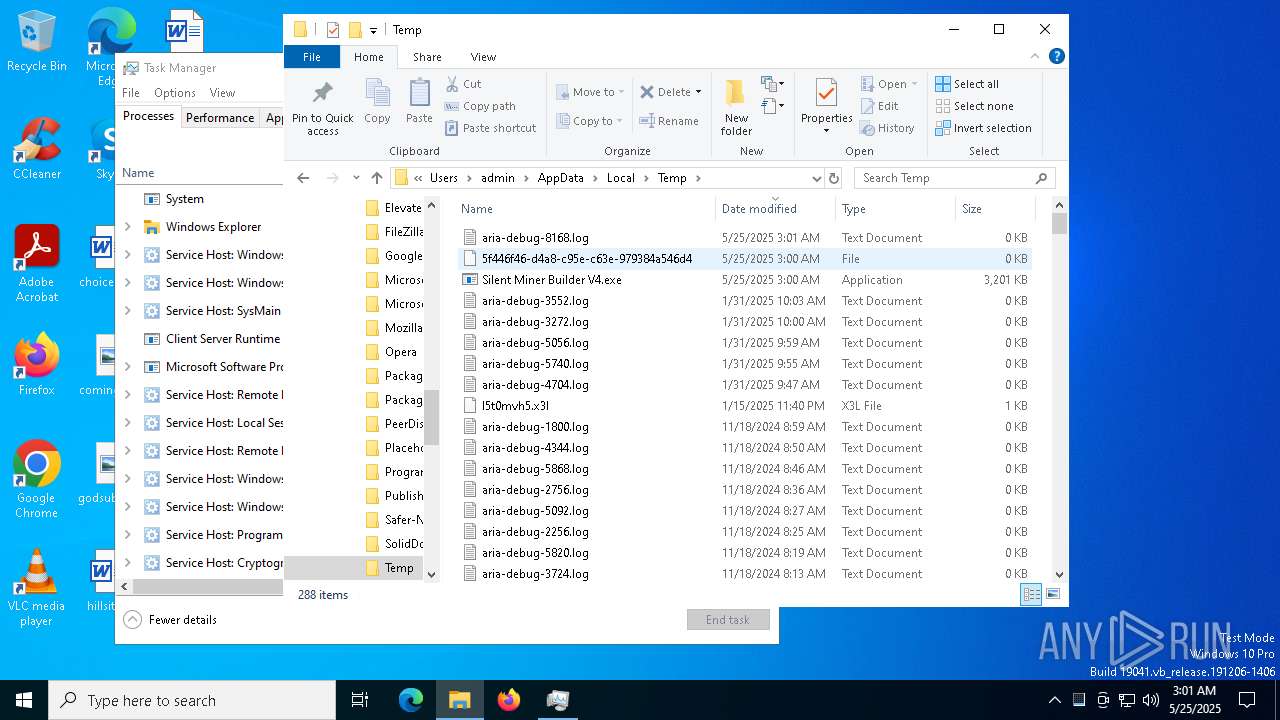Click the End task button
Screen dimensions: 1280x720
pos(728,620)
